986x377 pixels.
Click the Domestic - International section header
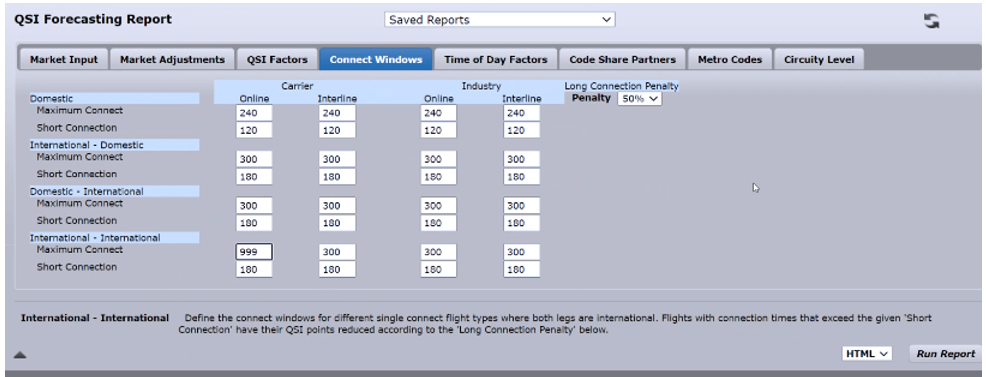pyautogui.click(x=114, y=192)
